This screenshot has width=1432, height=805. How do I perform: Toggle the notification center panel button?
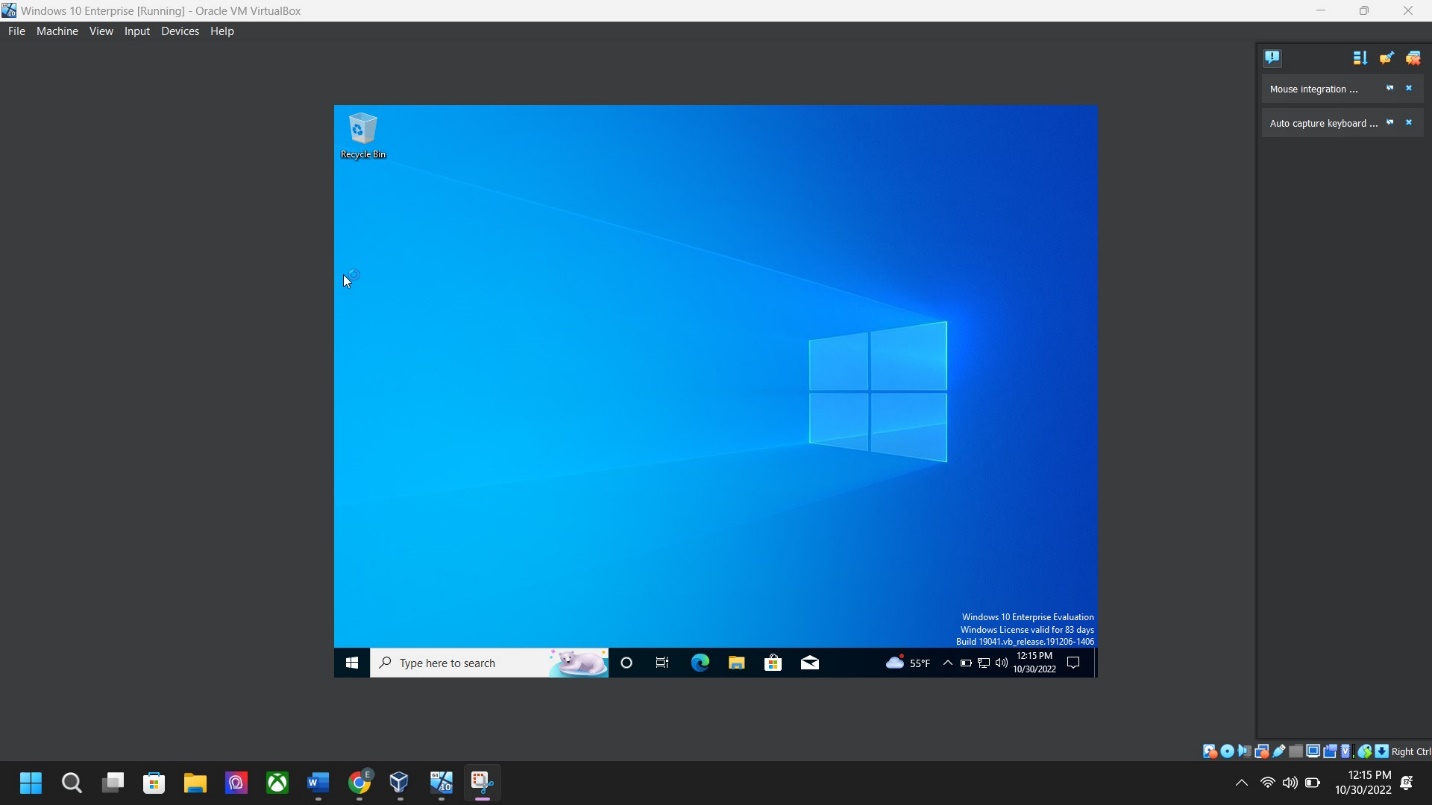(1272, 58)
